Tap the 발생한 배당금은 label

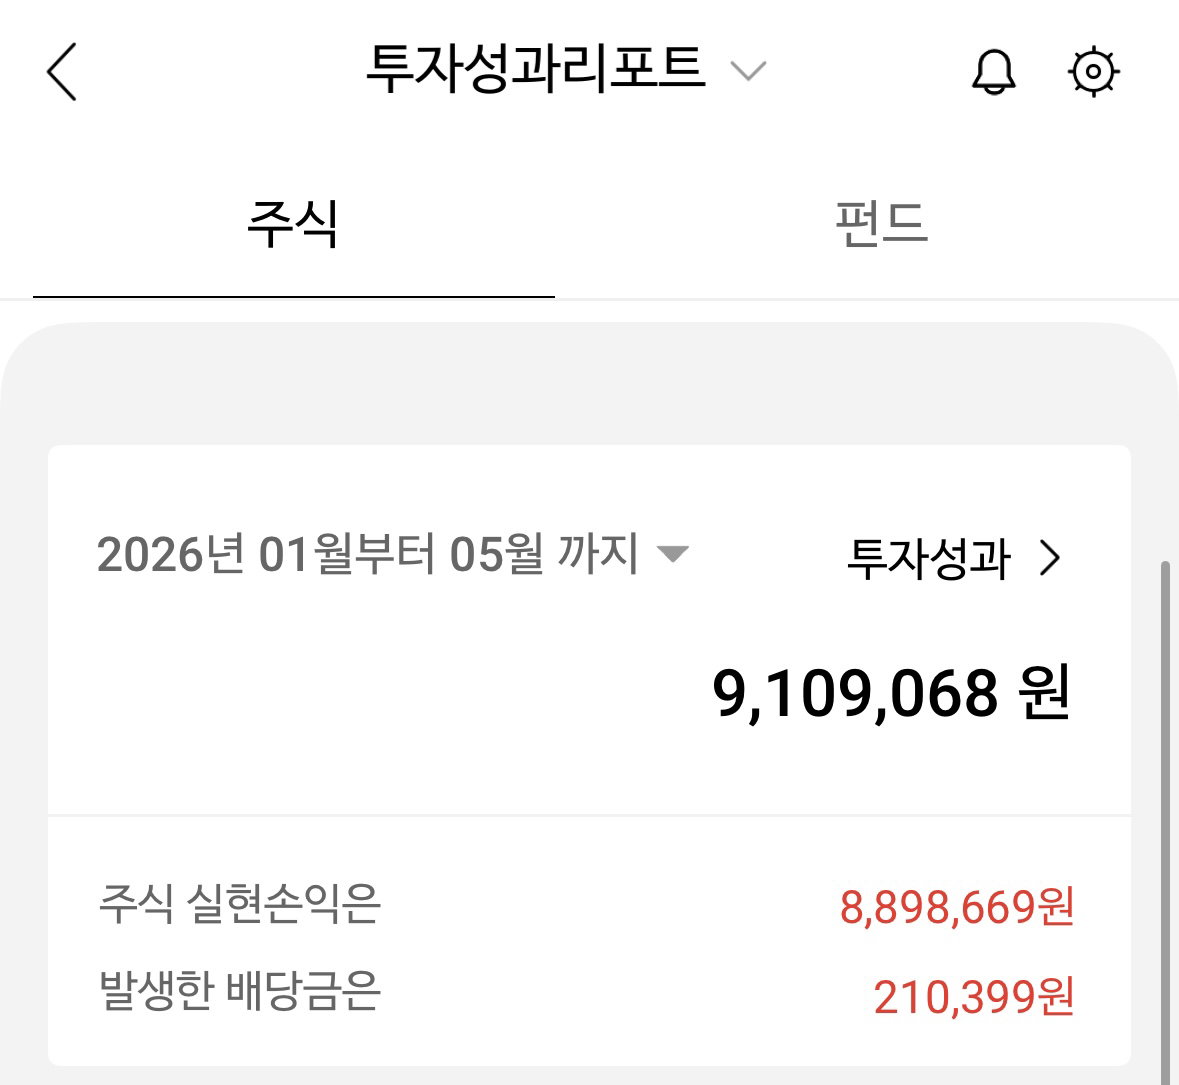[x=239, y=990]
